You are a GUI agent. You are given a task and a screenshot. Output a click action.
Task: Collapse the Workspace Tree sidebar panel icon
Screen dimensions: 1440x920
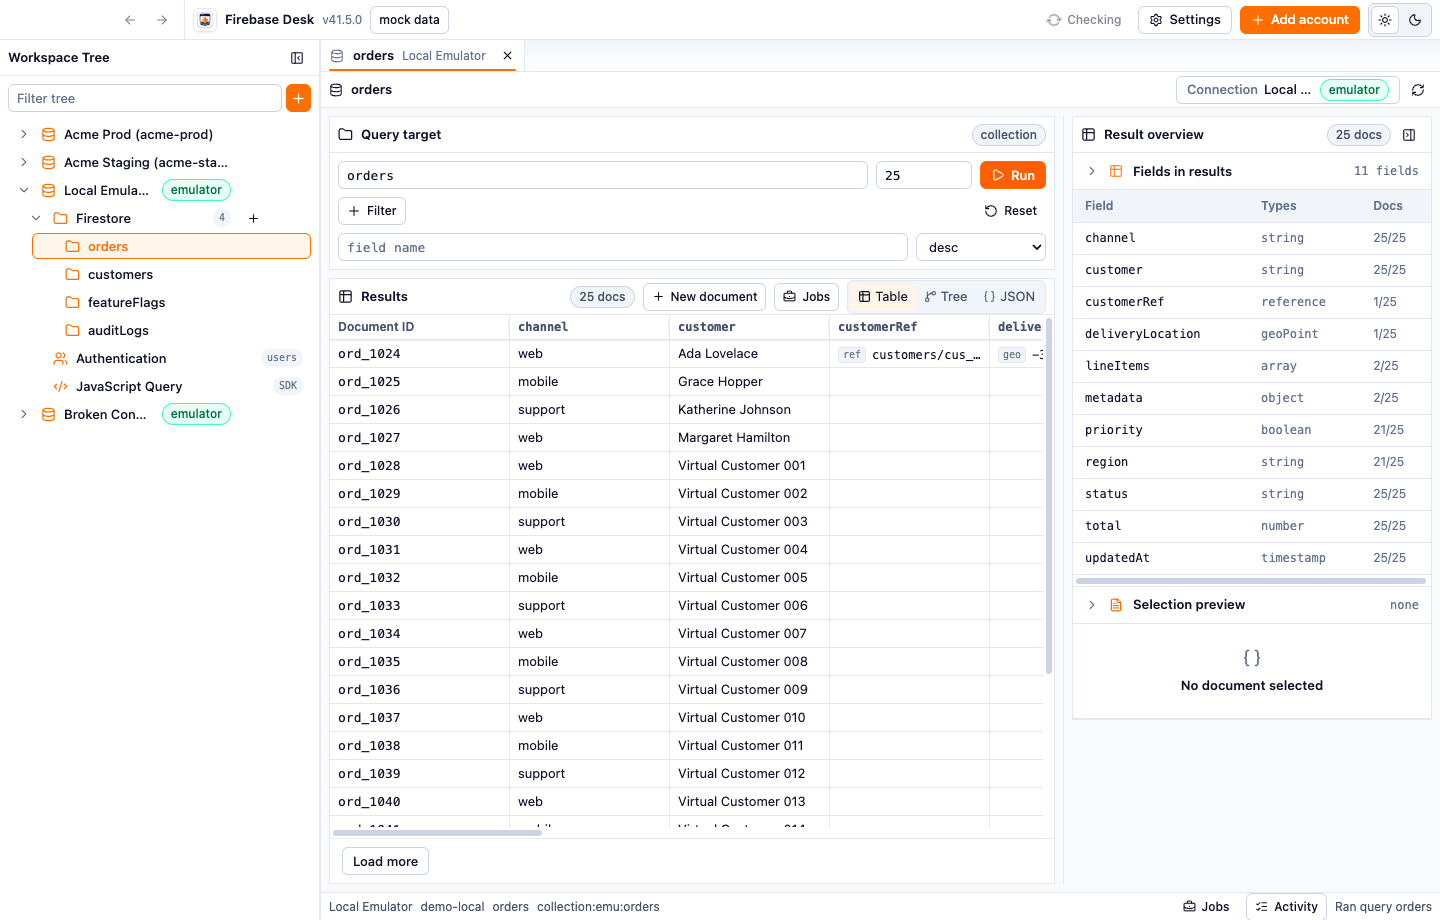(297, 58)
